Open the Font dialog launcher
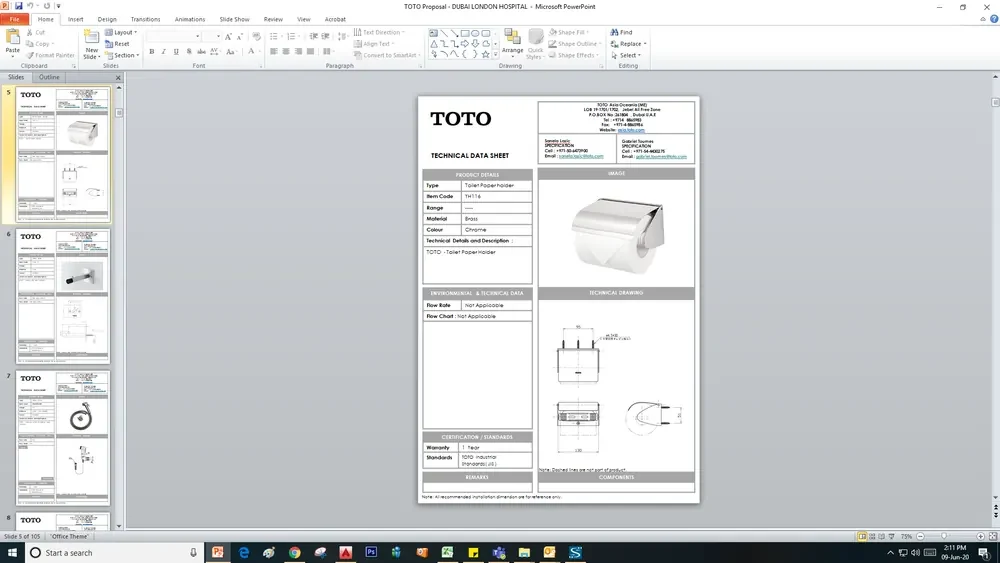This screenshot has height=563, width=1000. [261, 66]
